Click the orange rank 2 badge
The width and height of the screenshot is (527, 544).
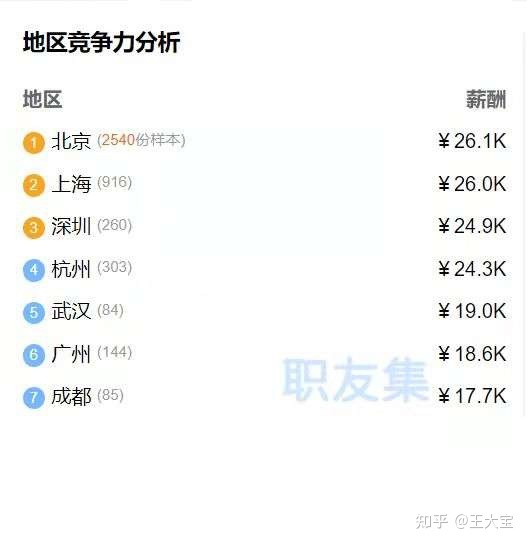[34, 185]
